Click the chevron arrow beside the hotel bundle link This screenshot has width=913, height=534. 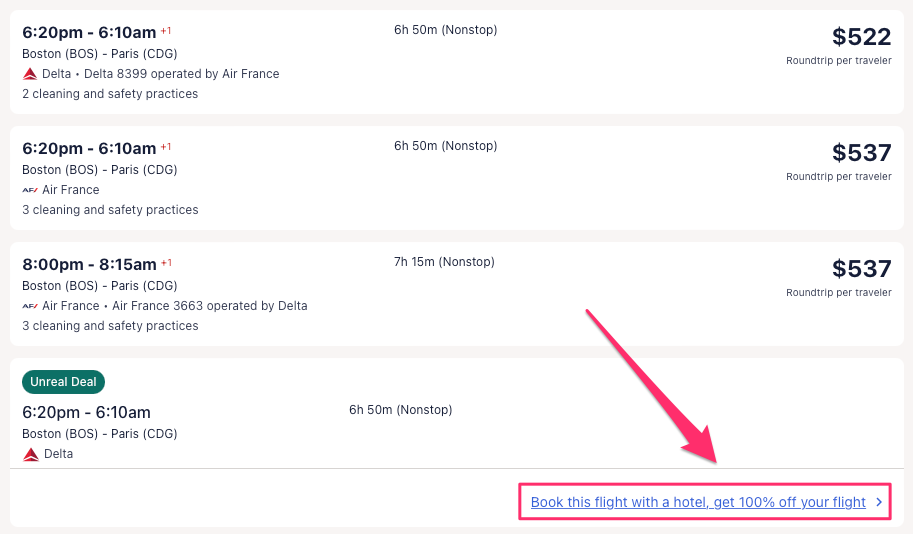879,502
